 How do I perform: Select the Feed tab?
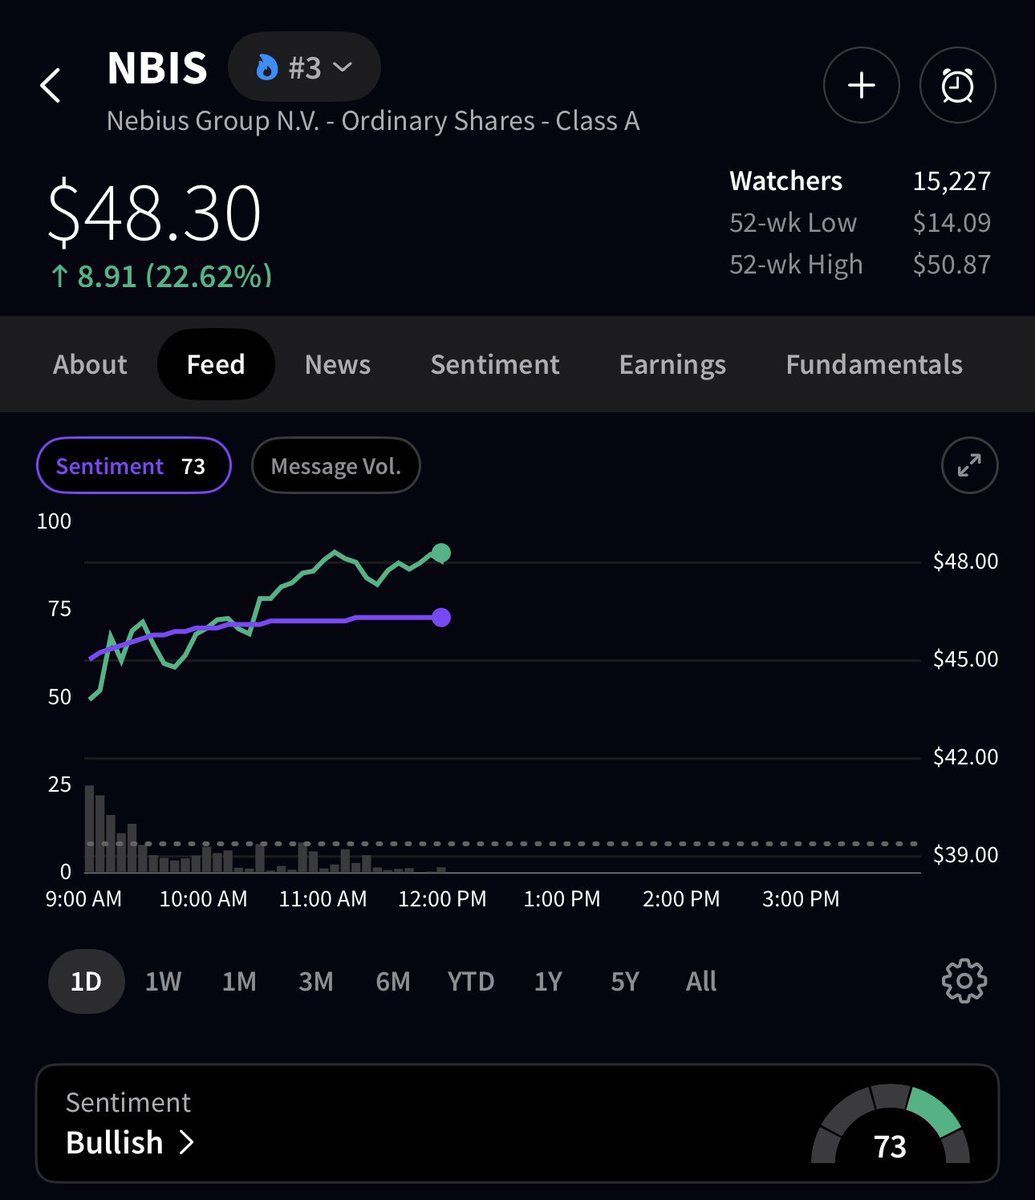216,364
